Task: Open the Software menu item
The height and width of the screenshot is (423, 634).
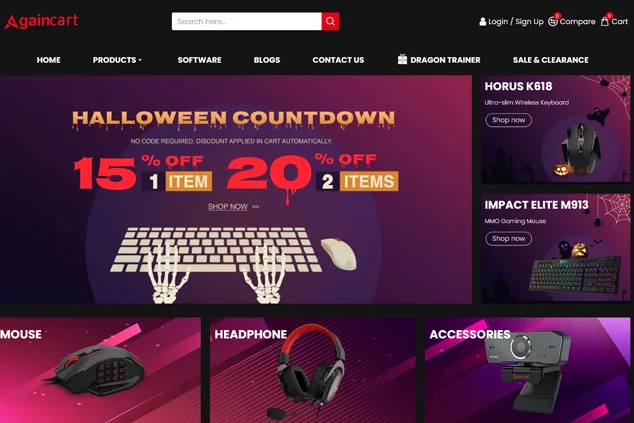Action: tap(199, 60)
